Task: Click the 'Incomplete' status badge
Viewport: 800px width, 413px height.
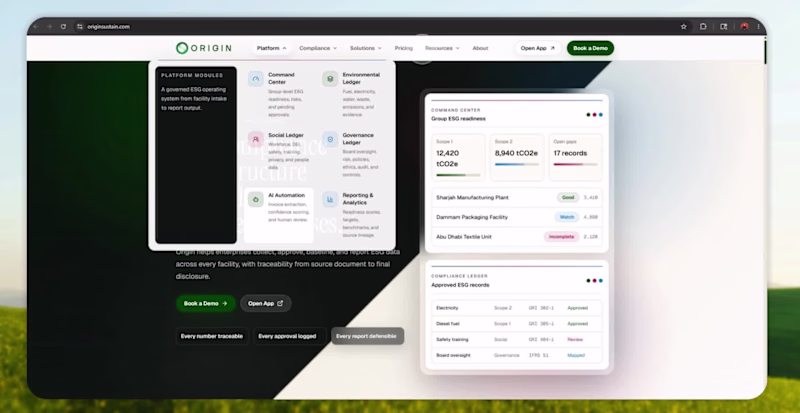Action: click(x=561, y=236)
